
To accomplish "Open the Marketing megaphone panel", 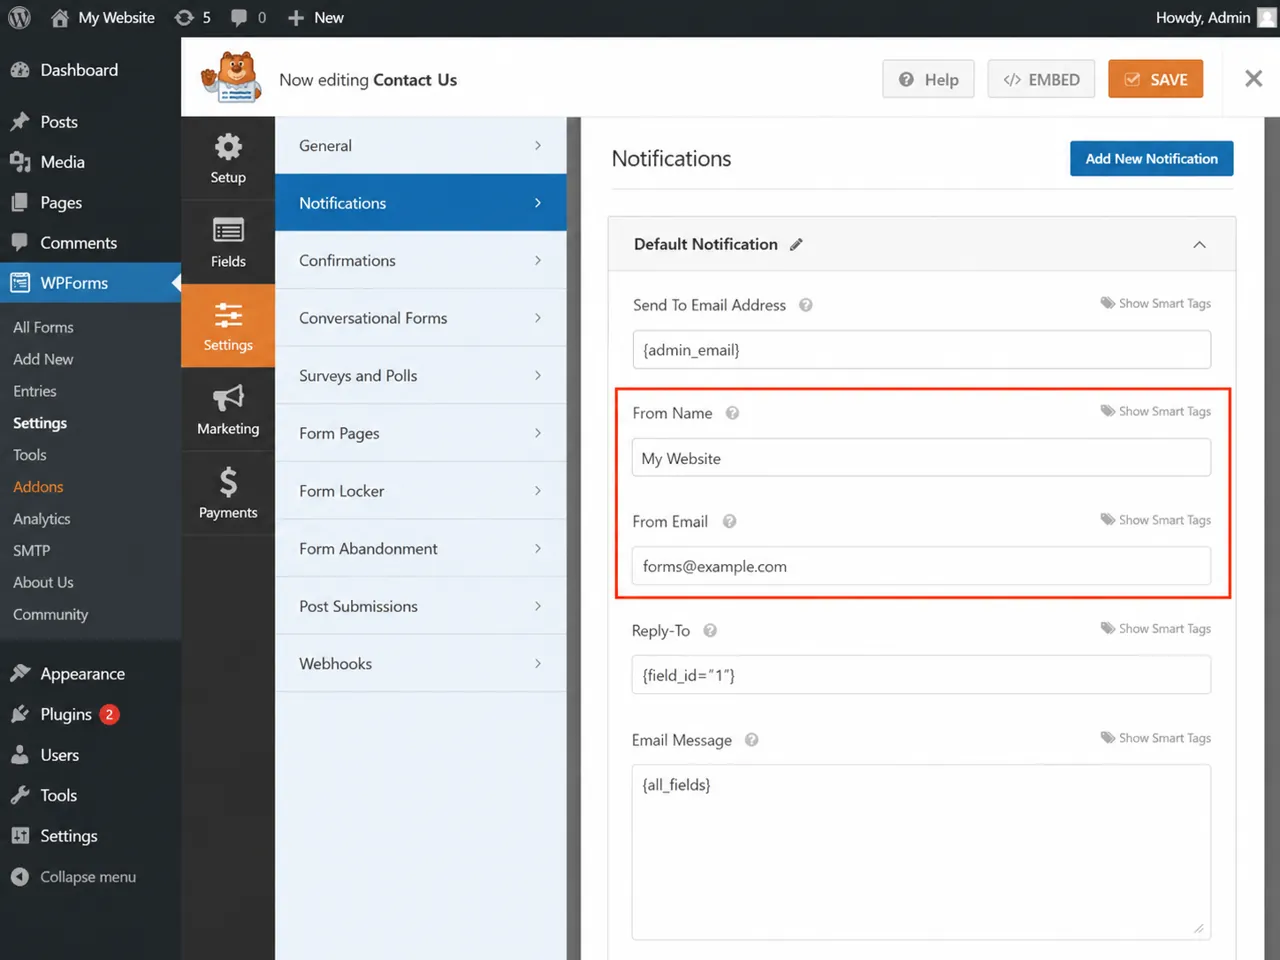I will (228, 410).
